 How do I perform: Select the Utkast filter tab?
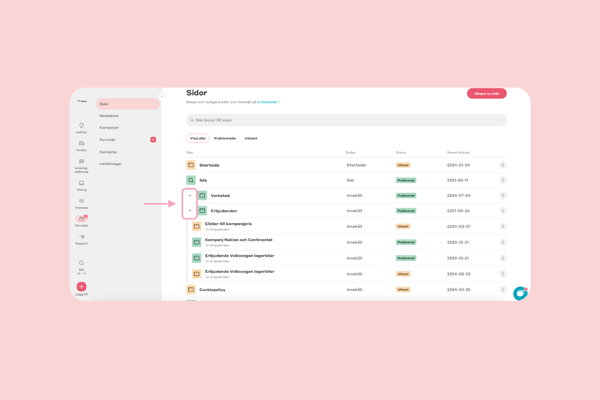pos(251,138)
